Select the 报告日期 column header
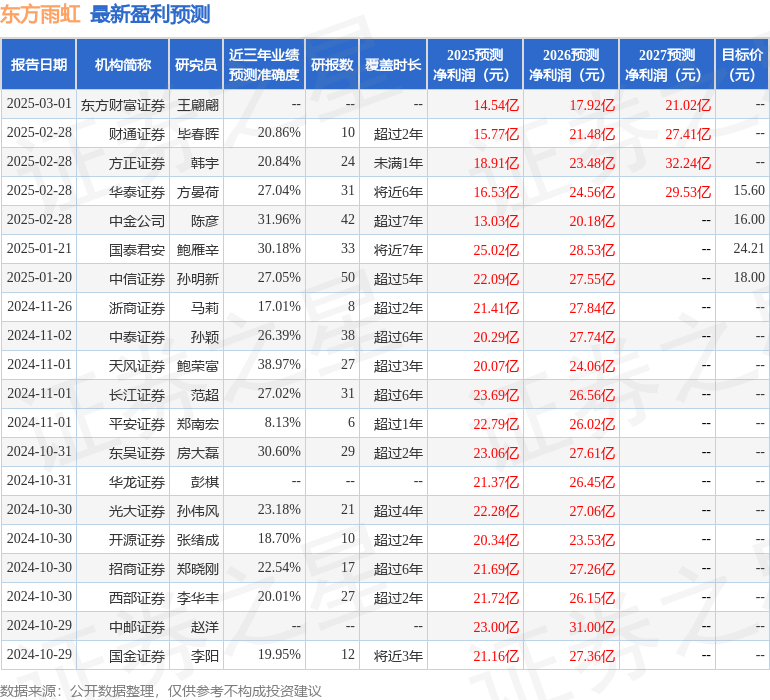The height and width of the screenshot is (700, 770). coord(39,64)
